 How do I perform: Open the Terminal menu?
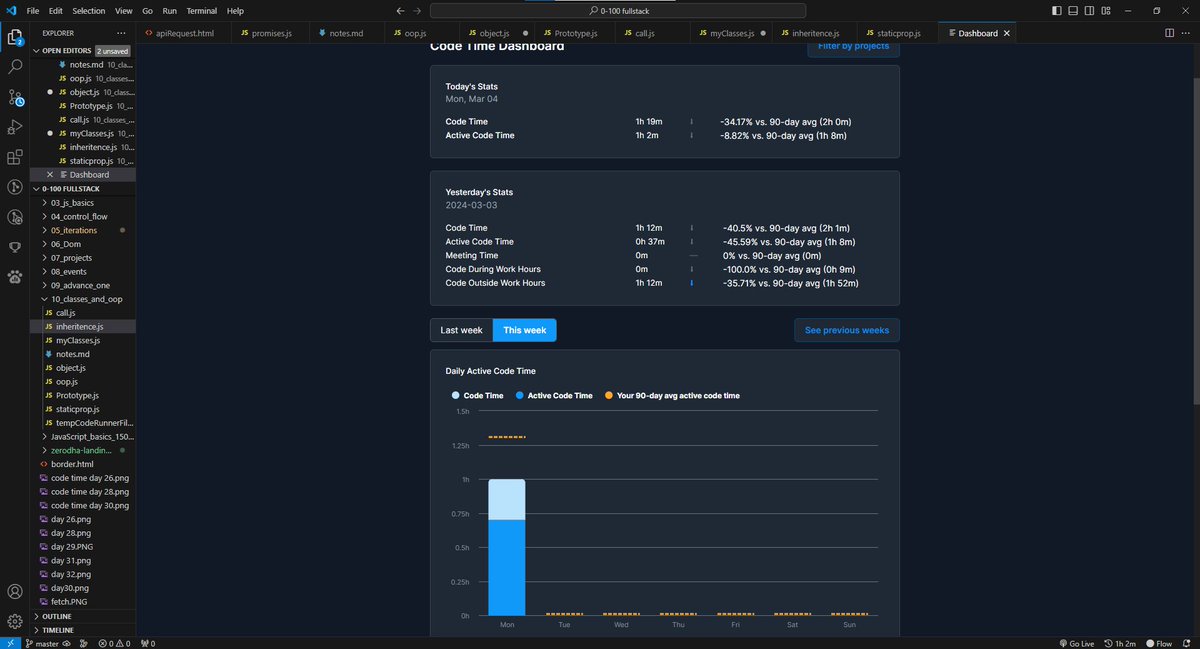coord(200,10)
